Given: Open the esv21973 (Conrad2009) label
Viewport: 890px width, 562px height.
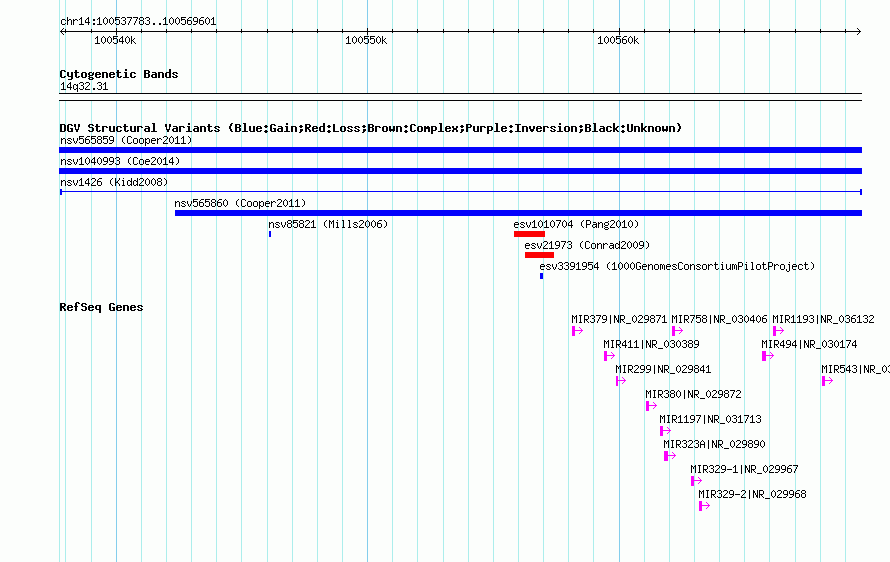Looking at the screenshot, I should (587, 245).
